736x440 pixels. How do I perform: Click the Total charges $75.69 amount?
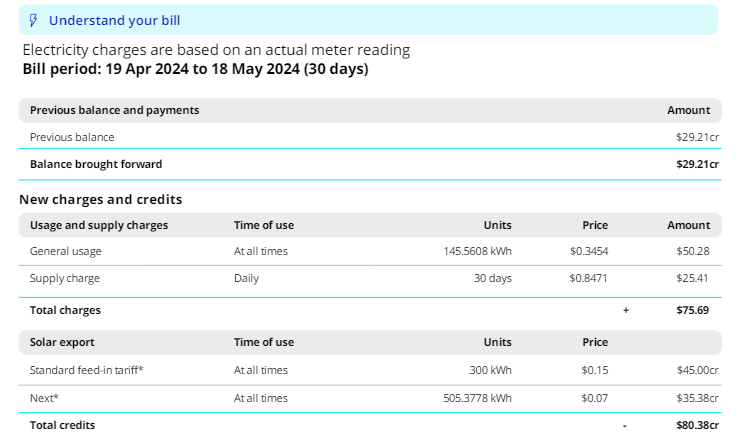pos(693,310)
